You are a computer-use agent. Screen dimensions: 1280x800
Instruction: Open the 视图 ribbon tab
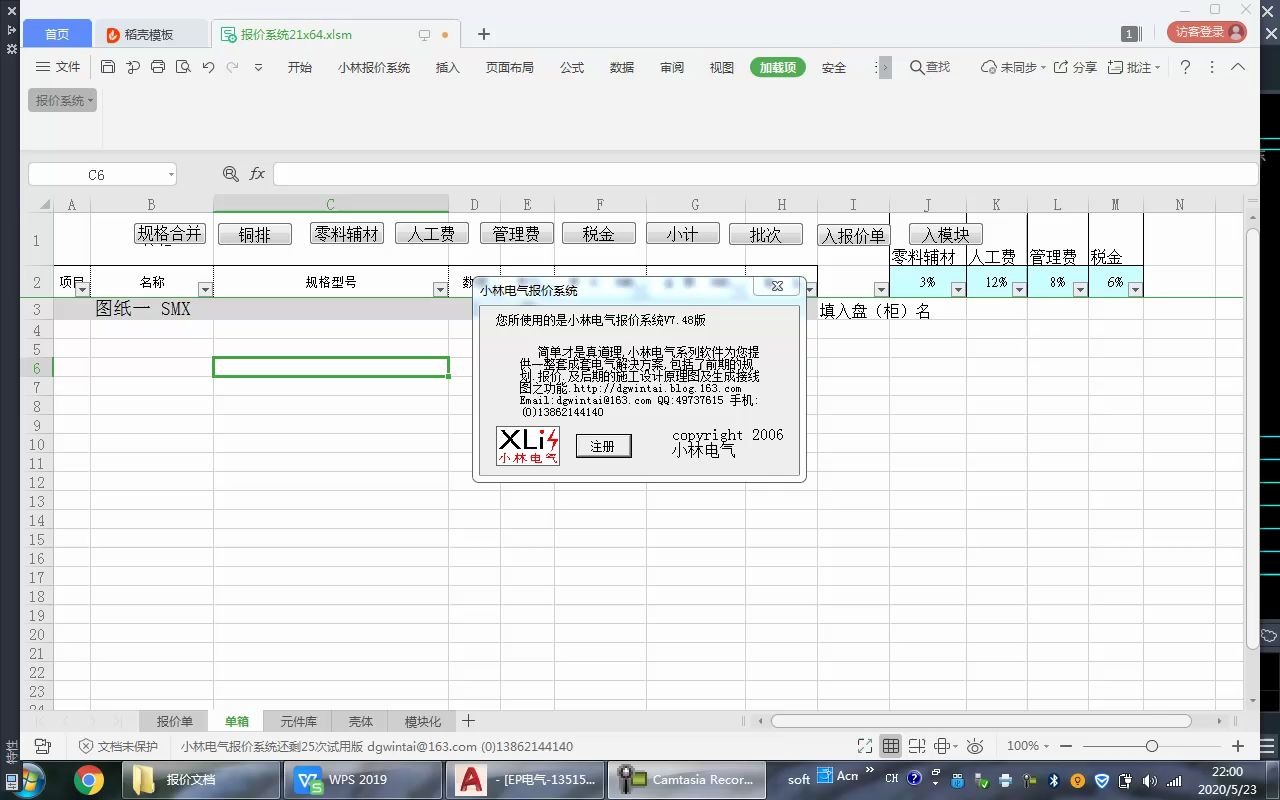click(722, 67)
